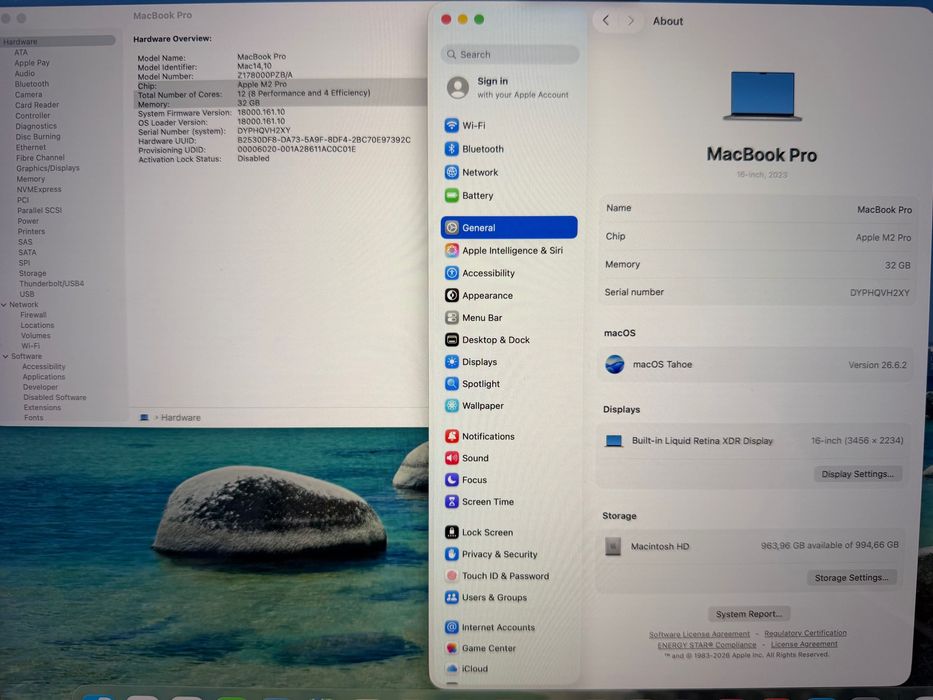Open ENERGY STAR Compliance link
The image size is (933, 700).
point(706,645)
